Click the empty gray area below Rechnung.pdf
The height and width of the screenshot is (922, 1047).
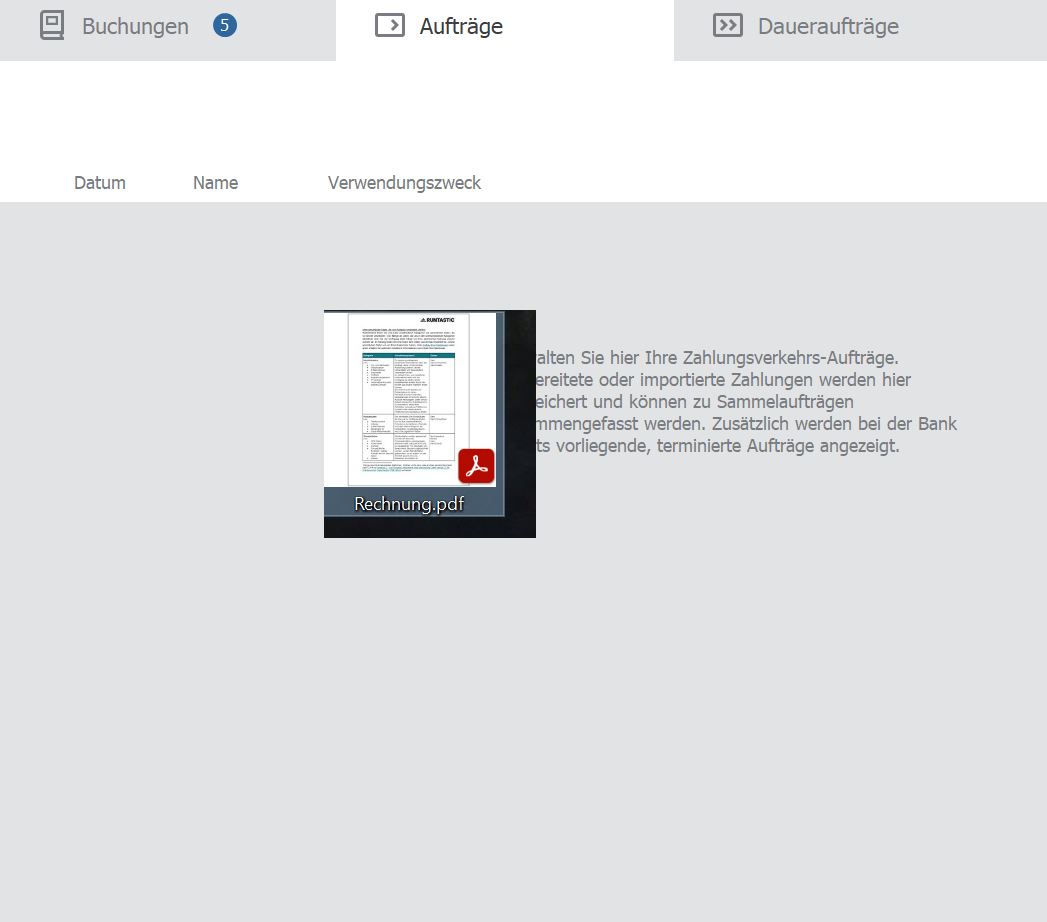click(x=430, y=700)
